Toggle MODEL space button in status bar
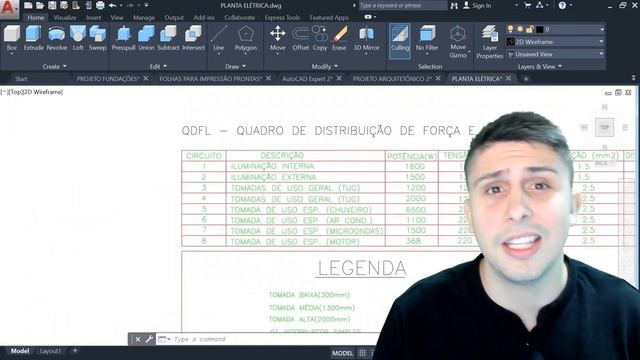This screenshot has height=360, width=640. coord(342,353)
